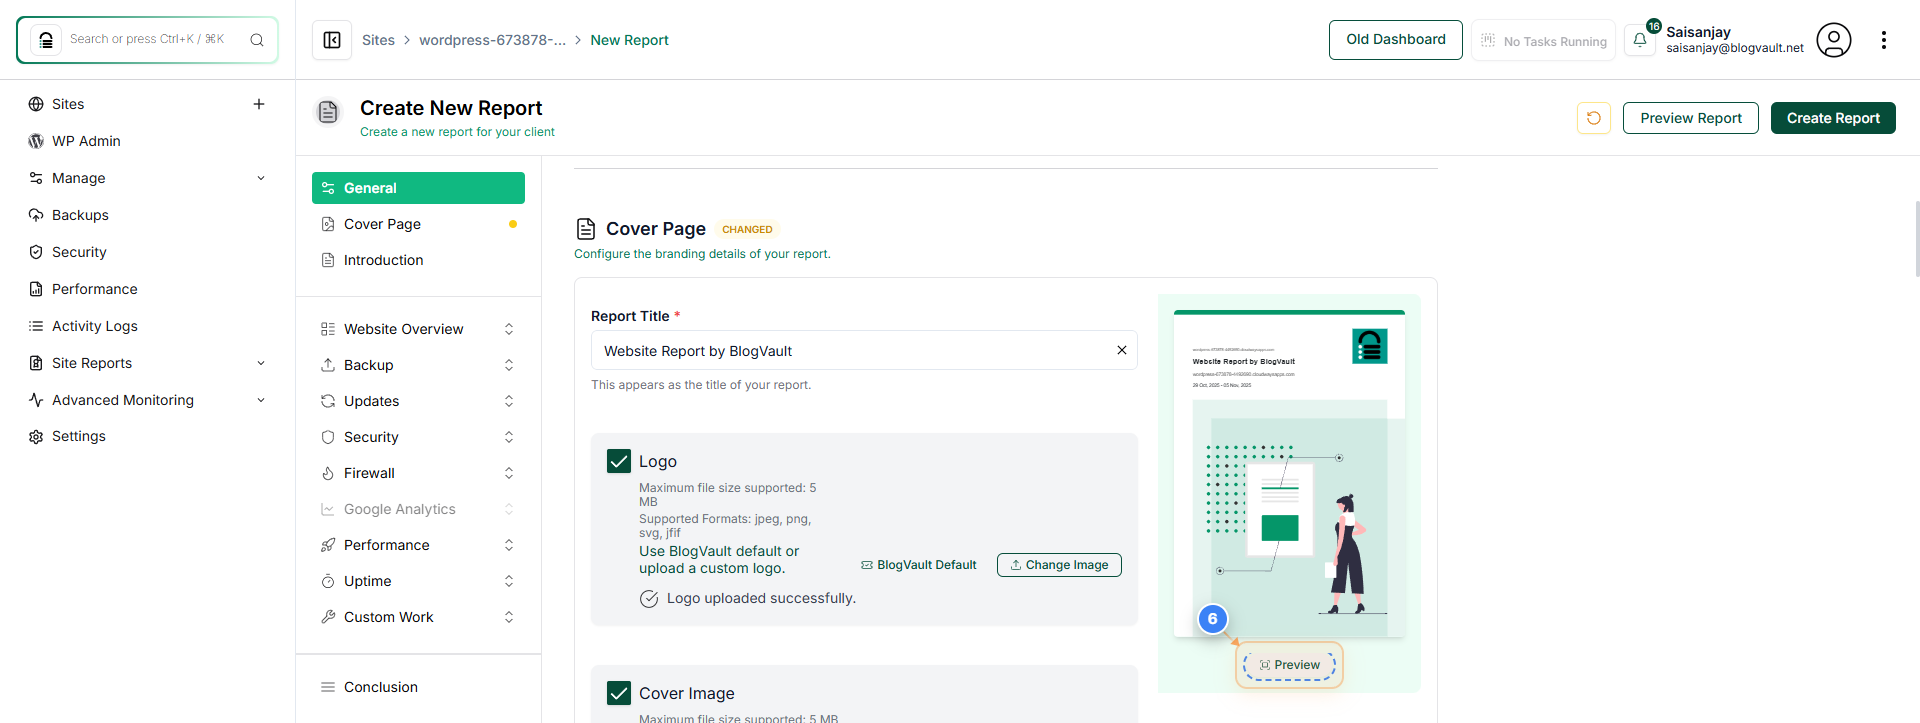This screenshot has height=723, width=1920.
Task: Open the notifications bell
Action: pos(1640,40)
